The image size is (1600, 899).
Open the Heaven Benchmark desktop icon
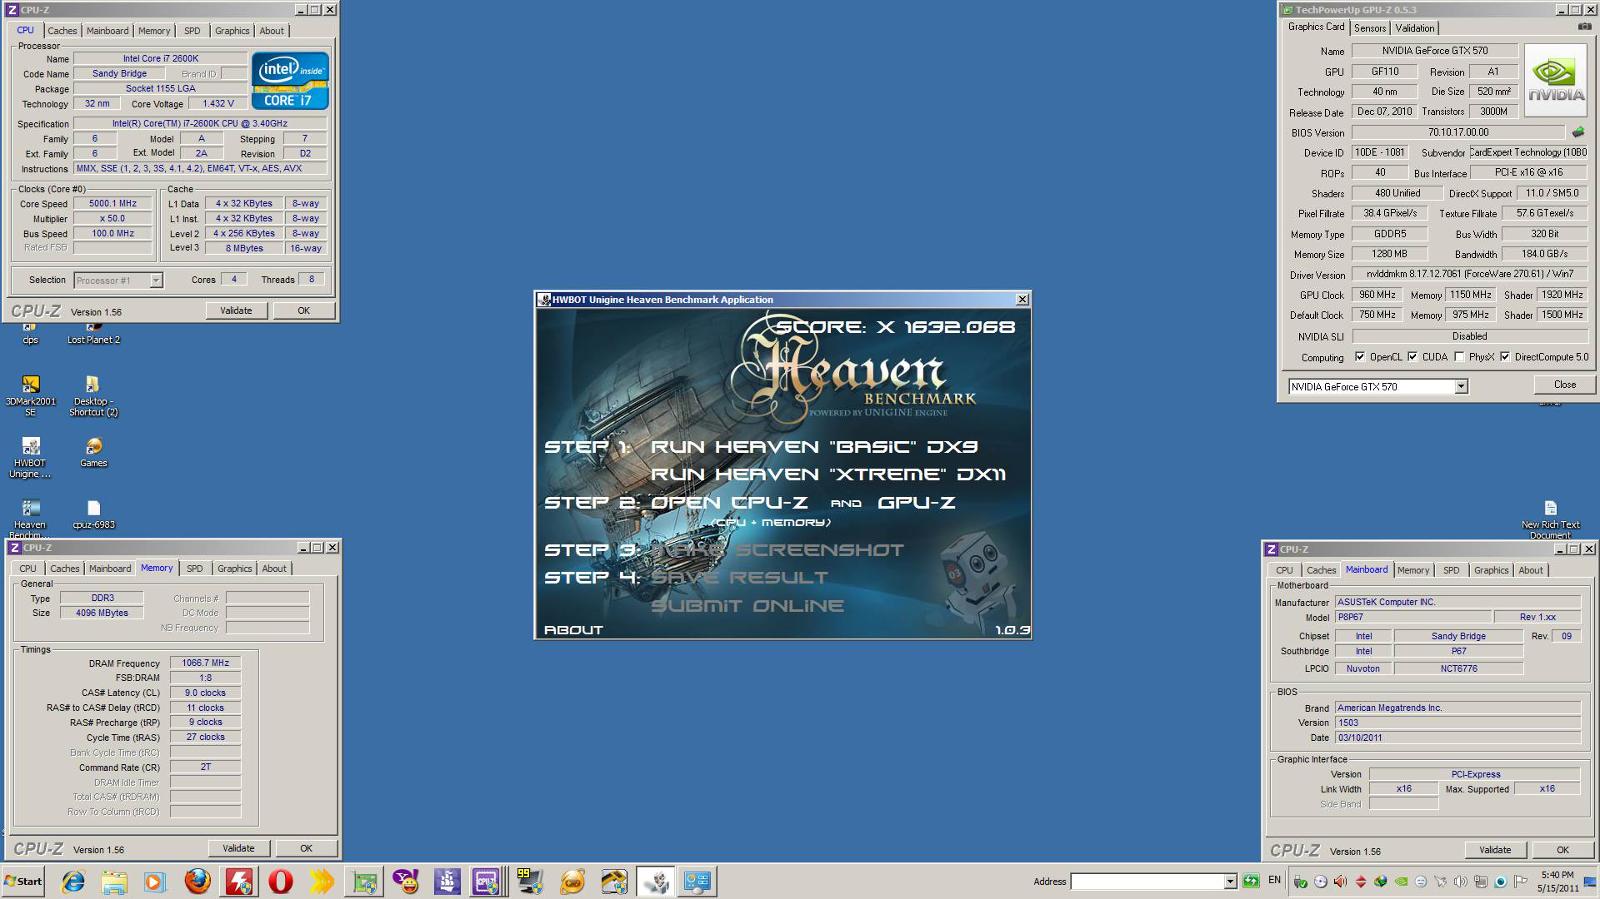pyautogui.click(x=30, y=518)
